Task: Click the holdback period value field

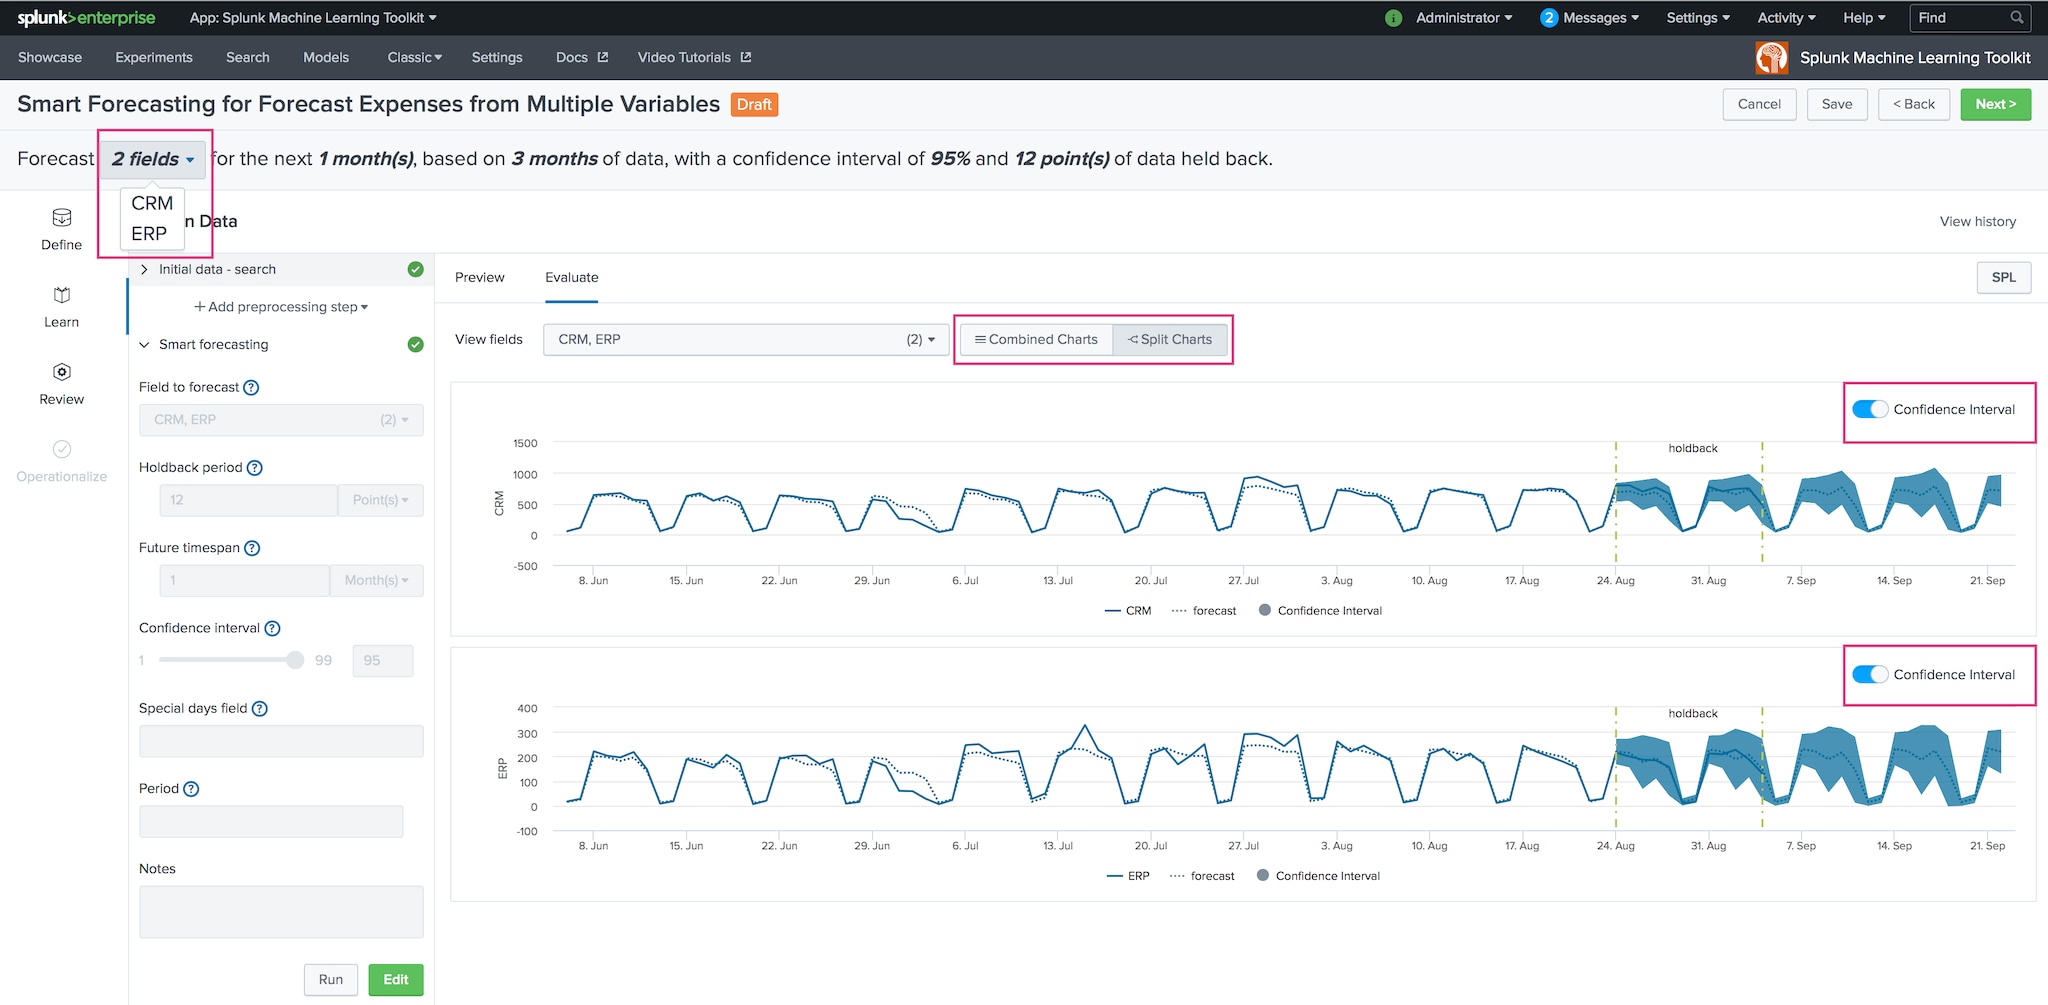Action: 249,500
